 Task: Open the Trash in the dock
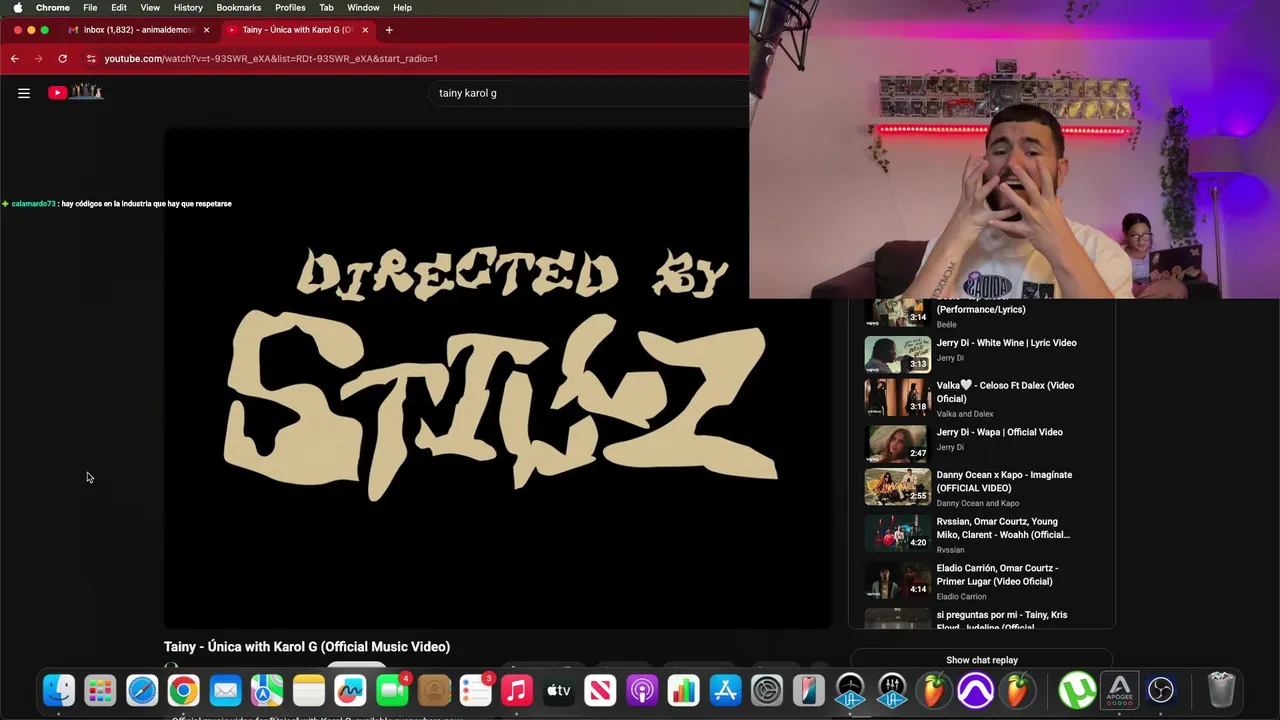point(1221,690)
